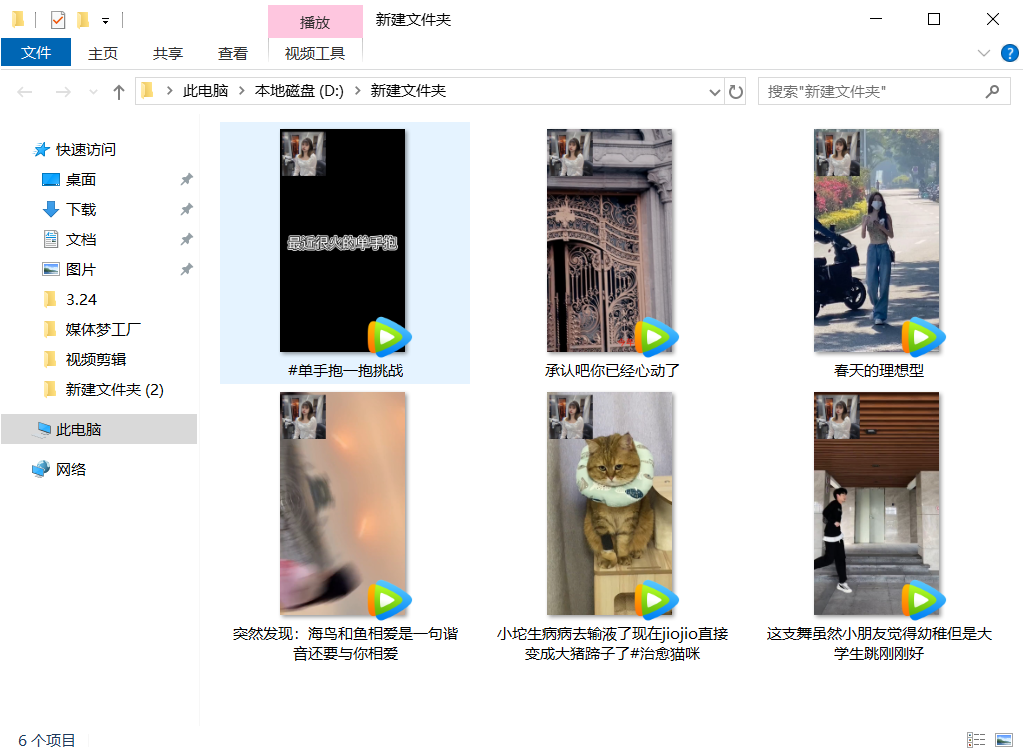Click the file name 承认吧你已经心动了
The height and width of the screenshot is (756, 1024).
(612, 371)
